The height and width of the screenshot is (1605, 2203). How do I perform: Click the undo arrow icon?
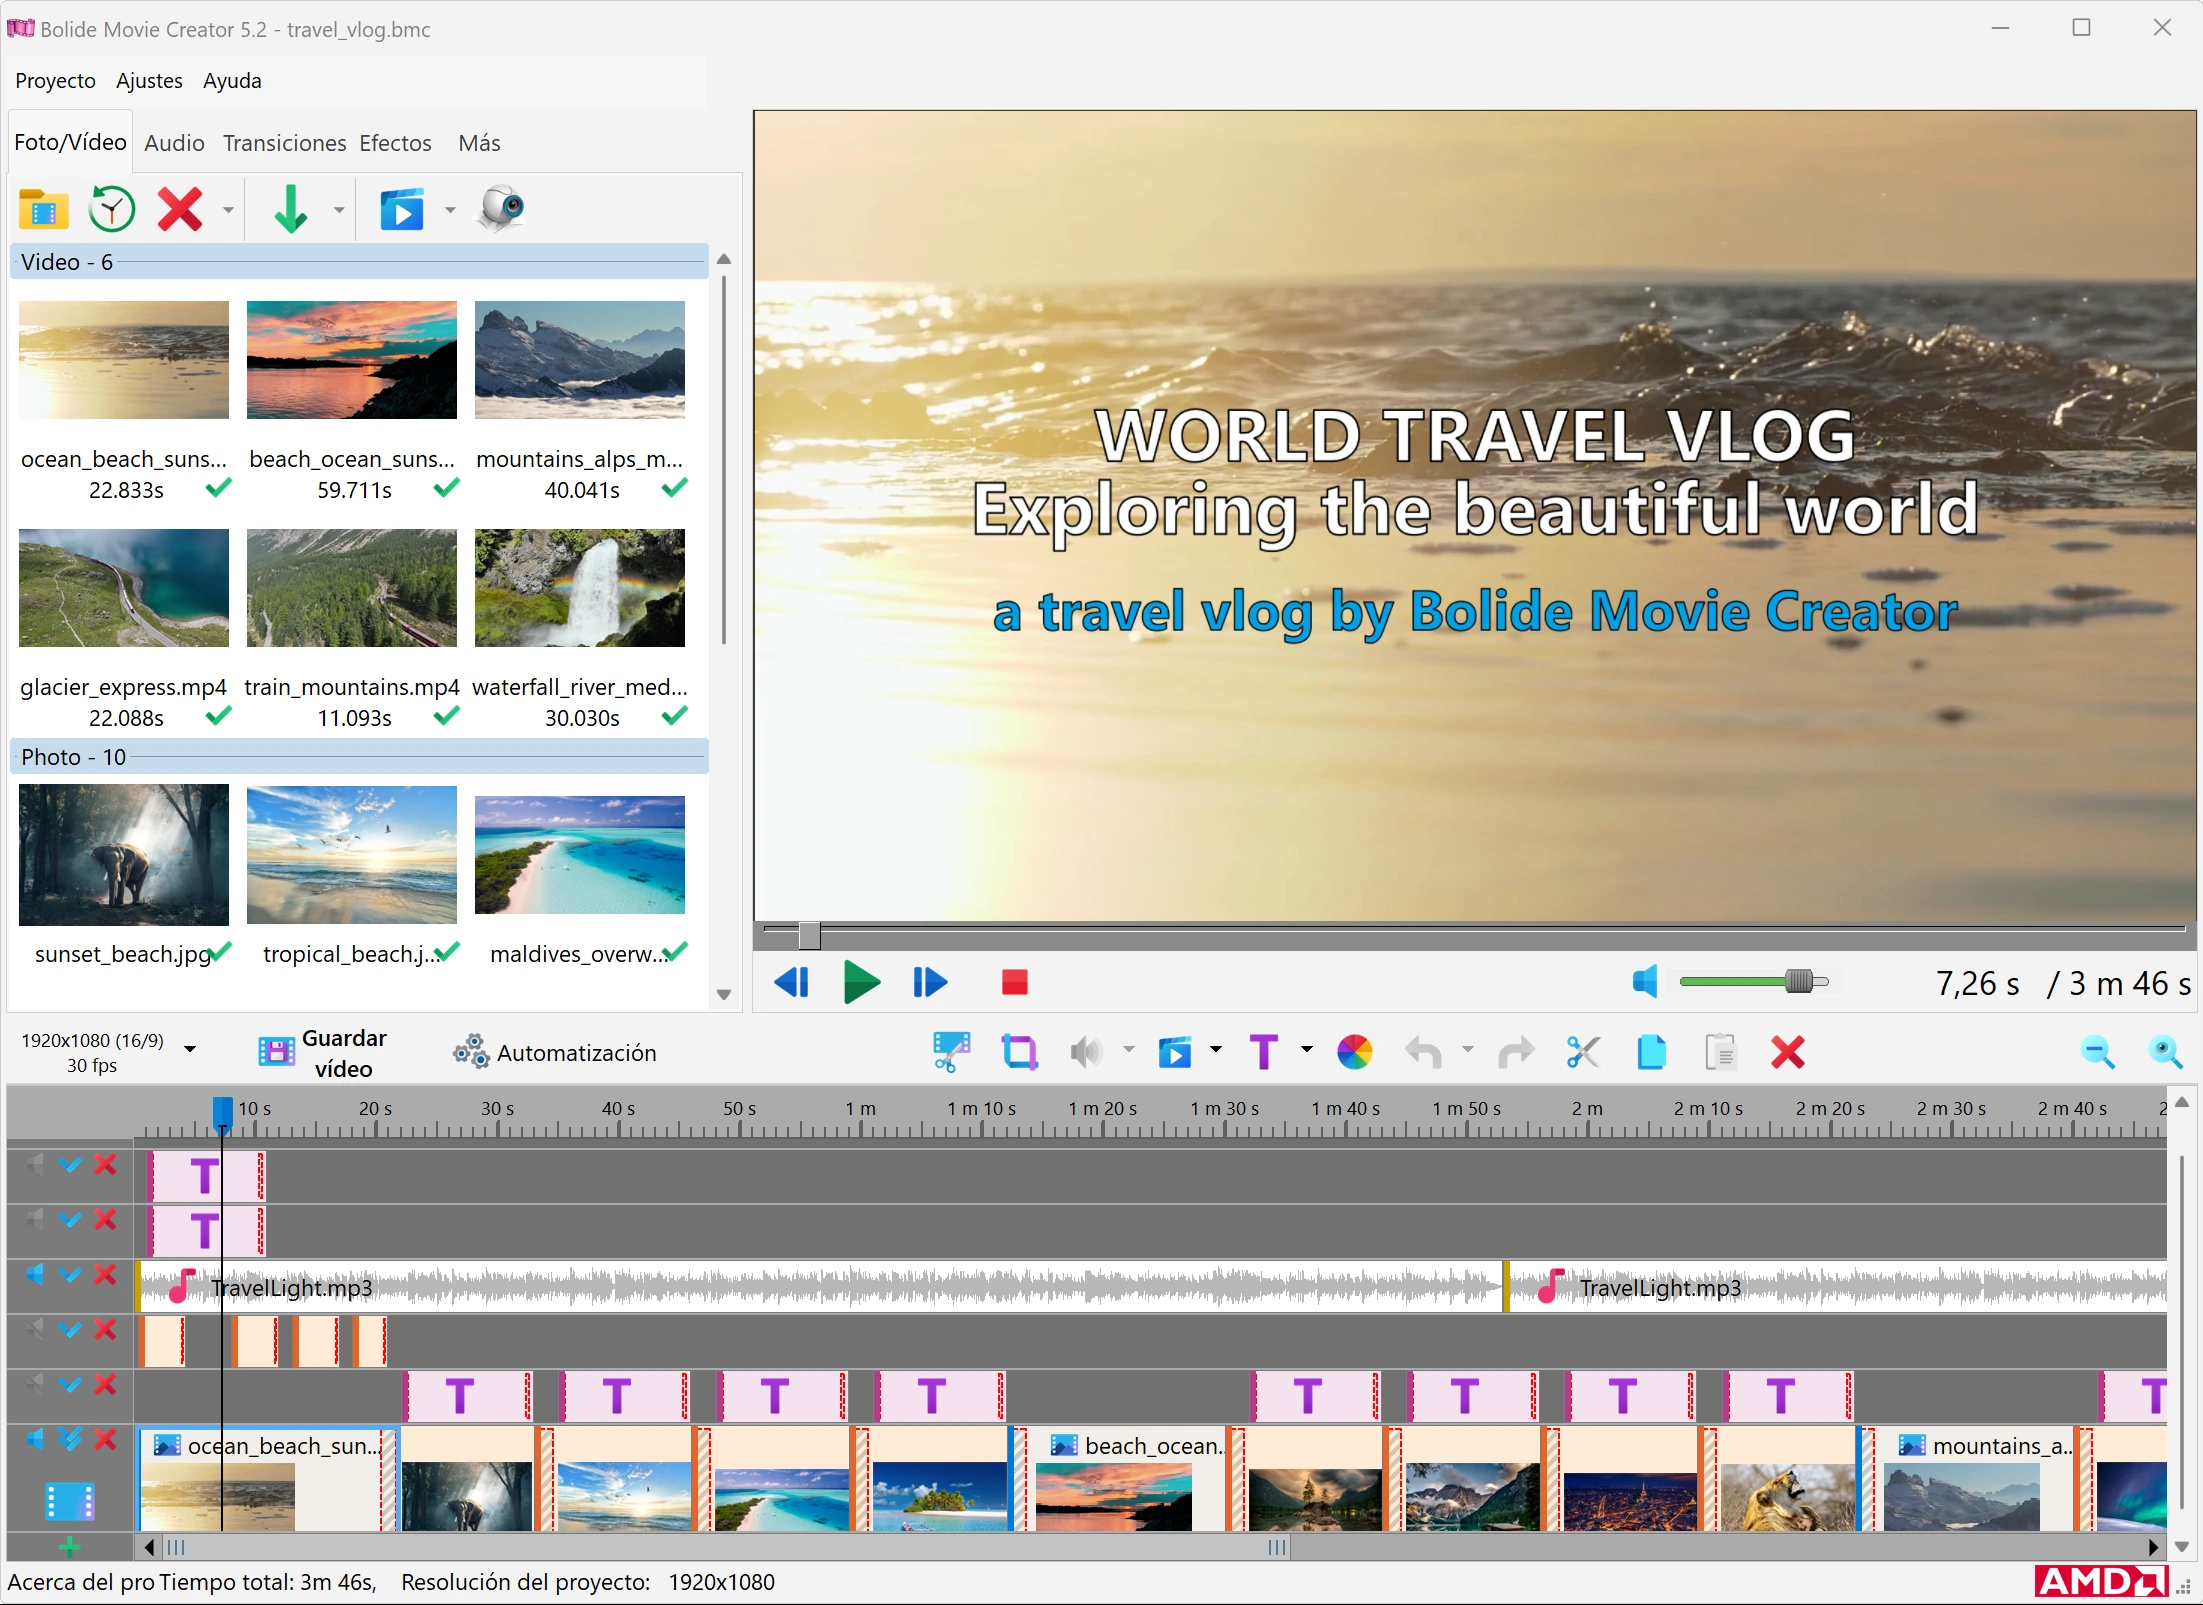coord(1424,1052)
